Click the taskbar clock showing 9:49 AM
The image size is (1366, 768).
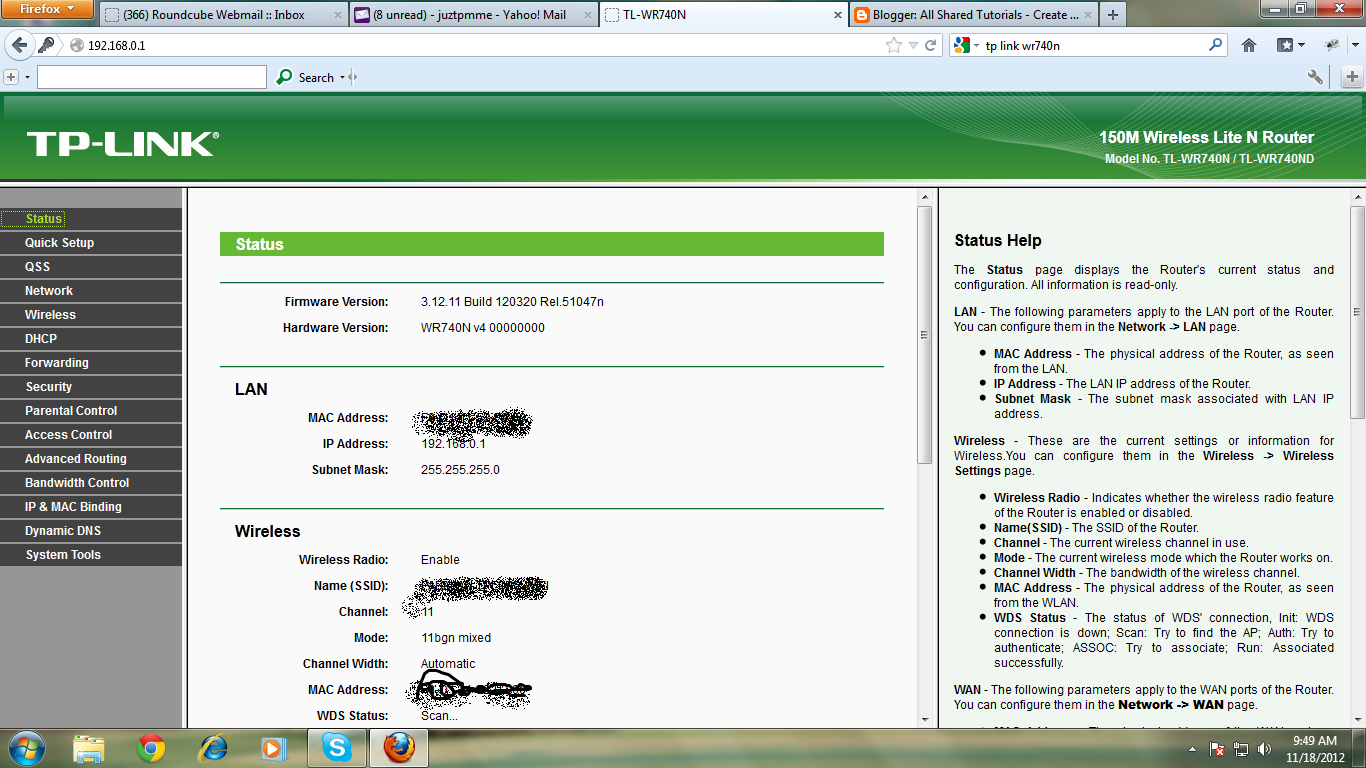click(1315, 749)
